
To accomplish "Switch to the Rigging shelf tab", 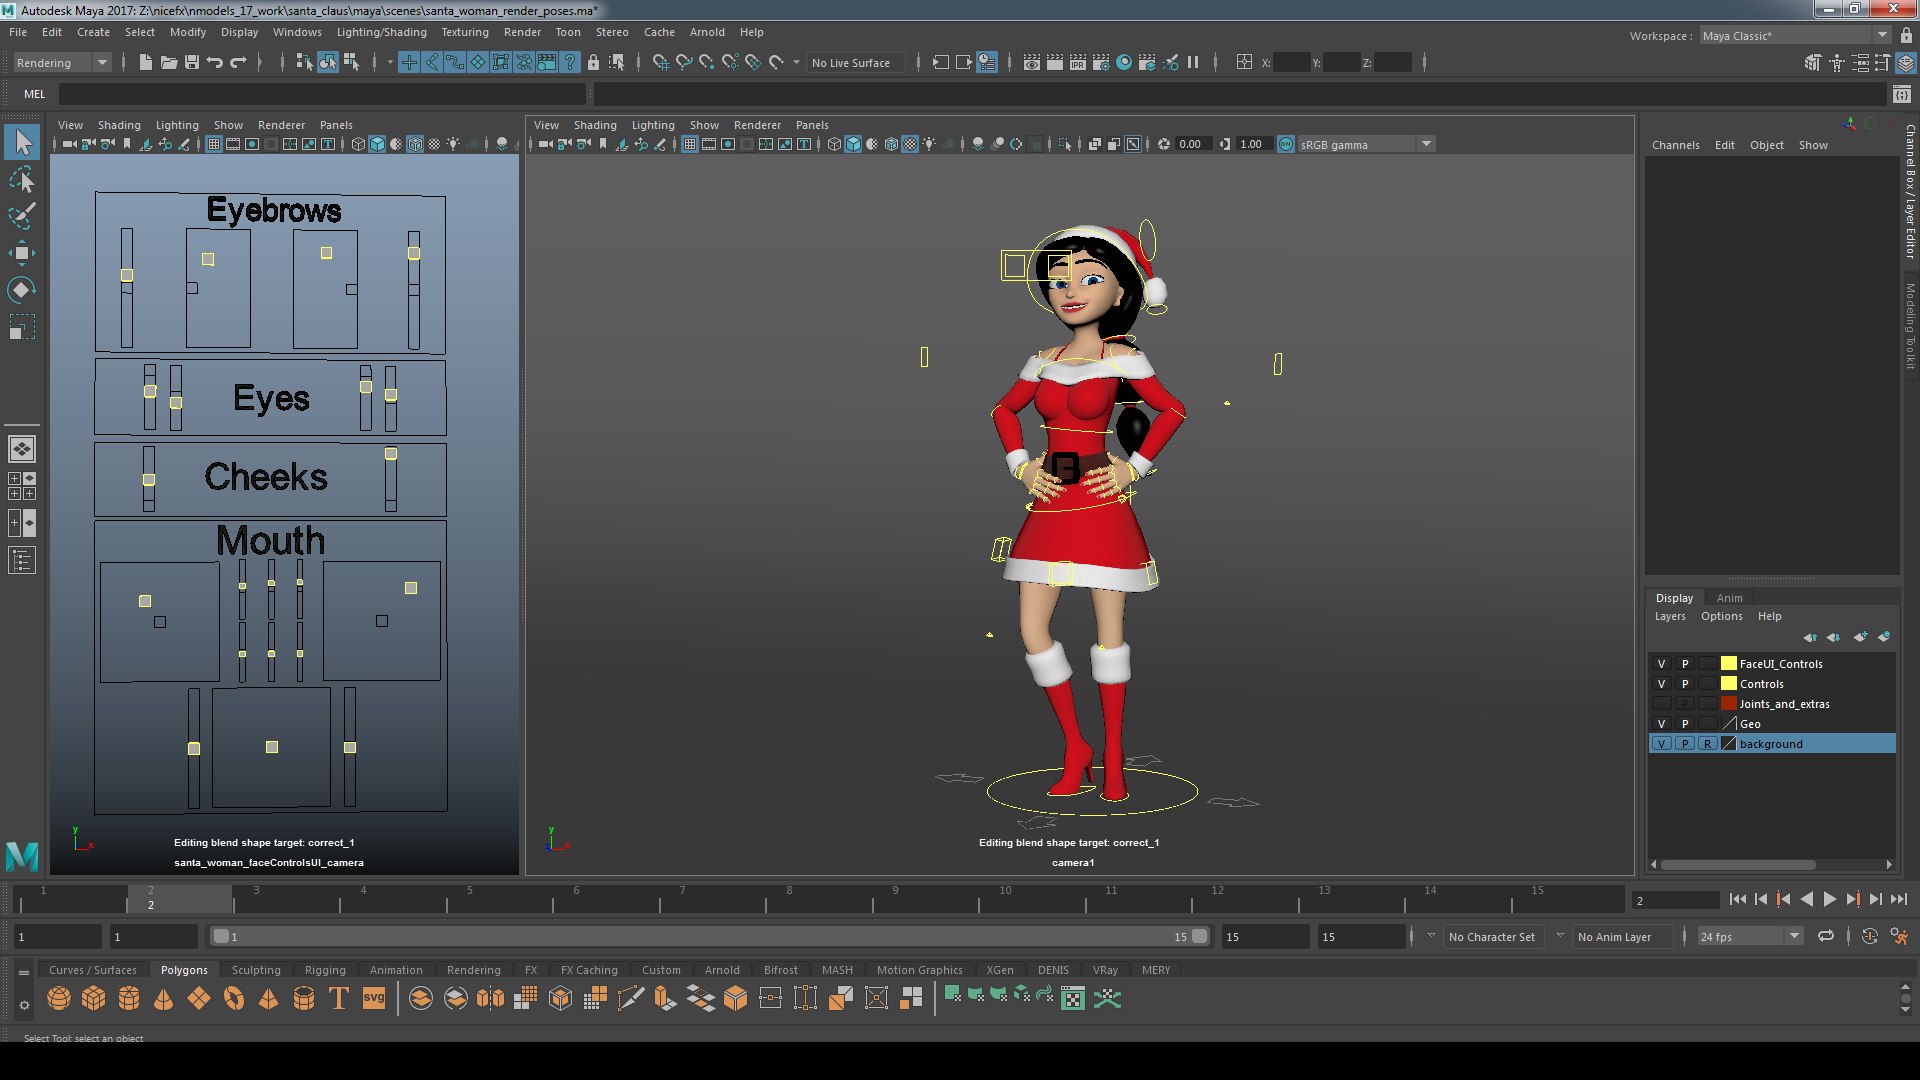I will coord(325,970).
